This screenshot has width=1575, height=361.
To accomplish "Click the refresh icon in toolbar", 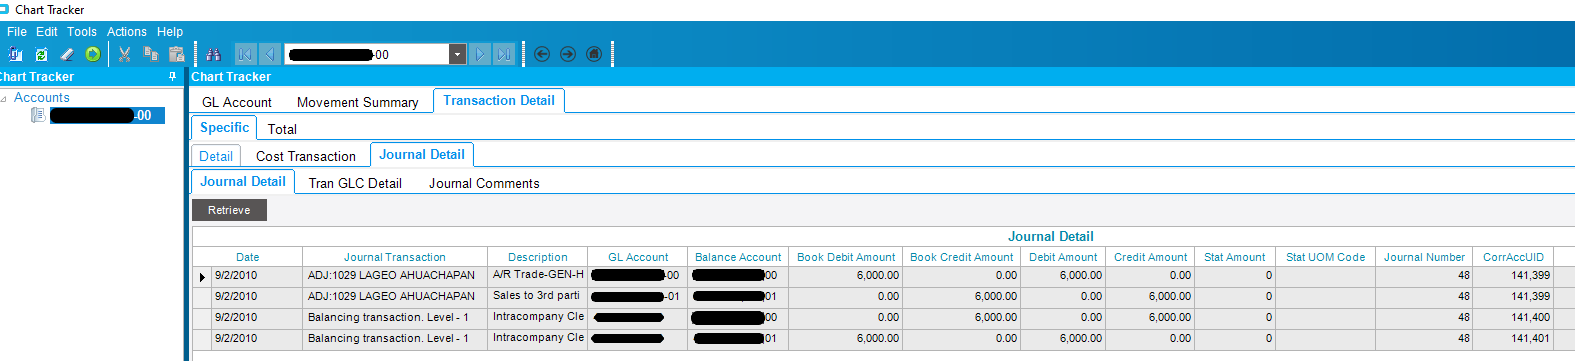I will (41, 54).
